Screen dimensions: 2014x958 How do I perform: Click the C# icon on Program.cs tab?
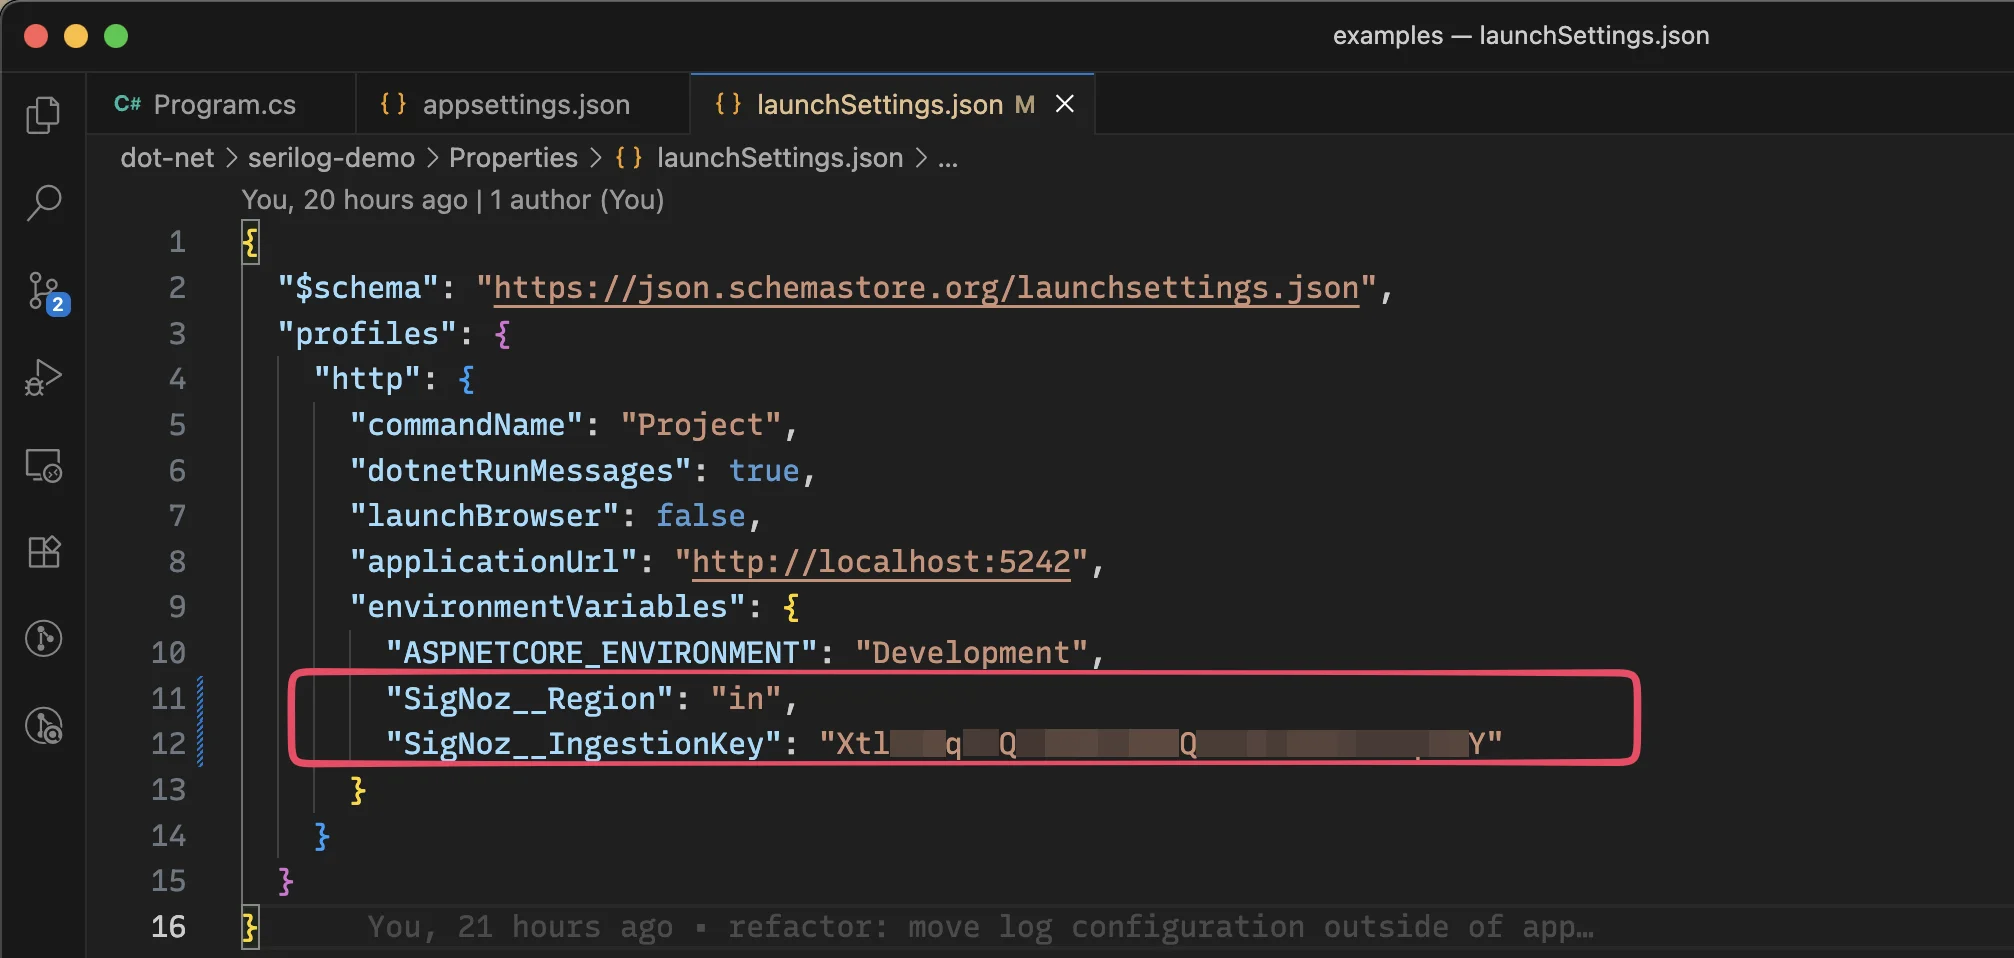[127, 104]
